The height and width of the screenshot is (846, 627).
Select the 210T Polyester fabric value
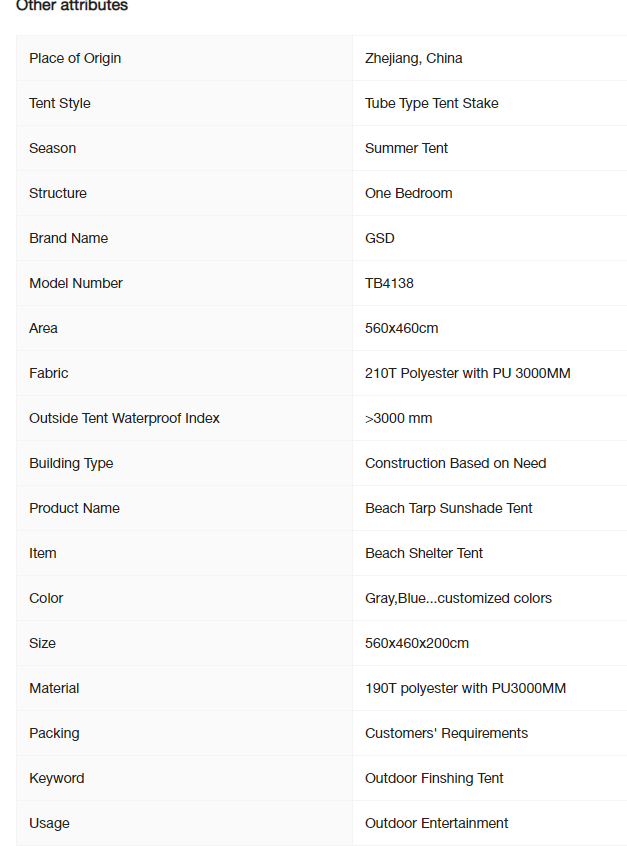pyautogui.click(x=468, y=373)
